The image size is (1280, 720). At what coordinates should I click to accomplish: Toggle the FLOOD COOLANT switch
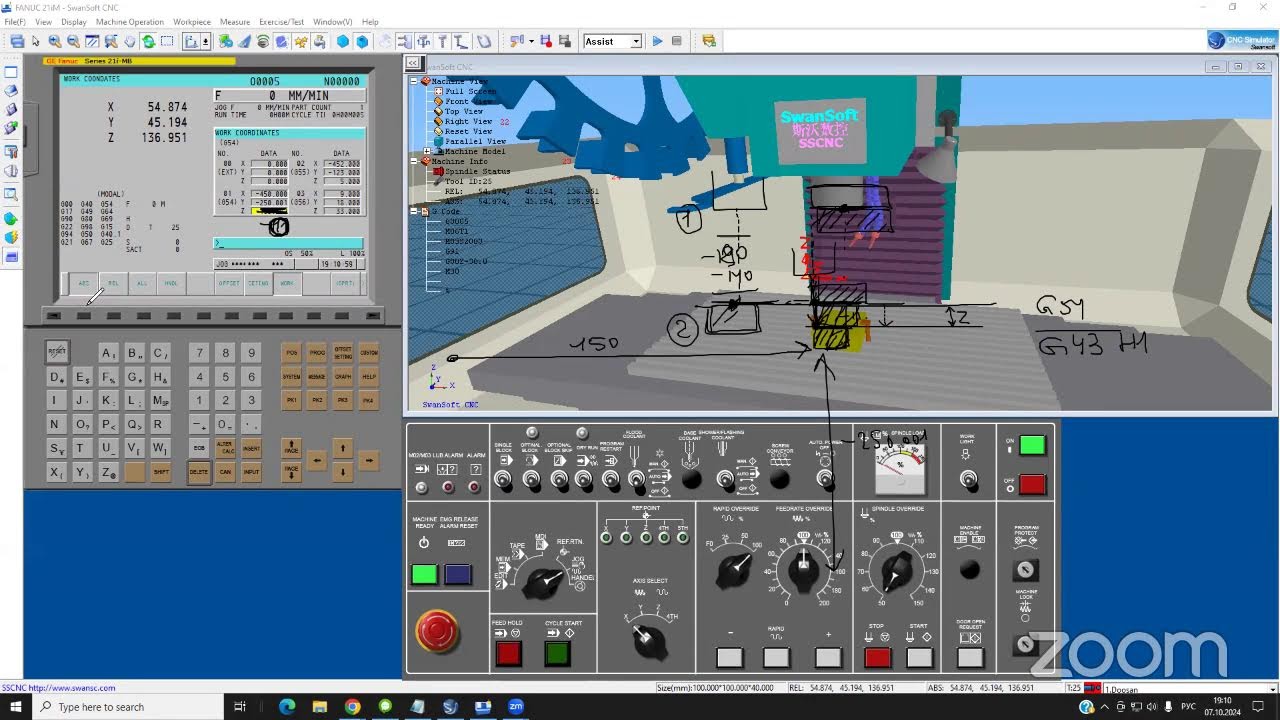(x=637, y=480)
